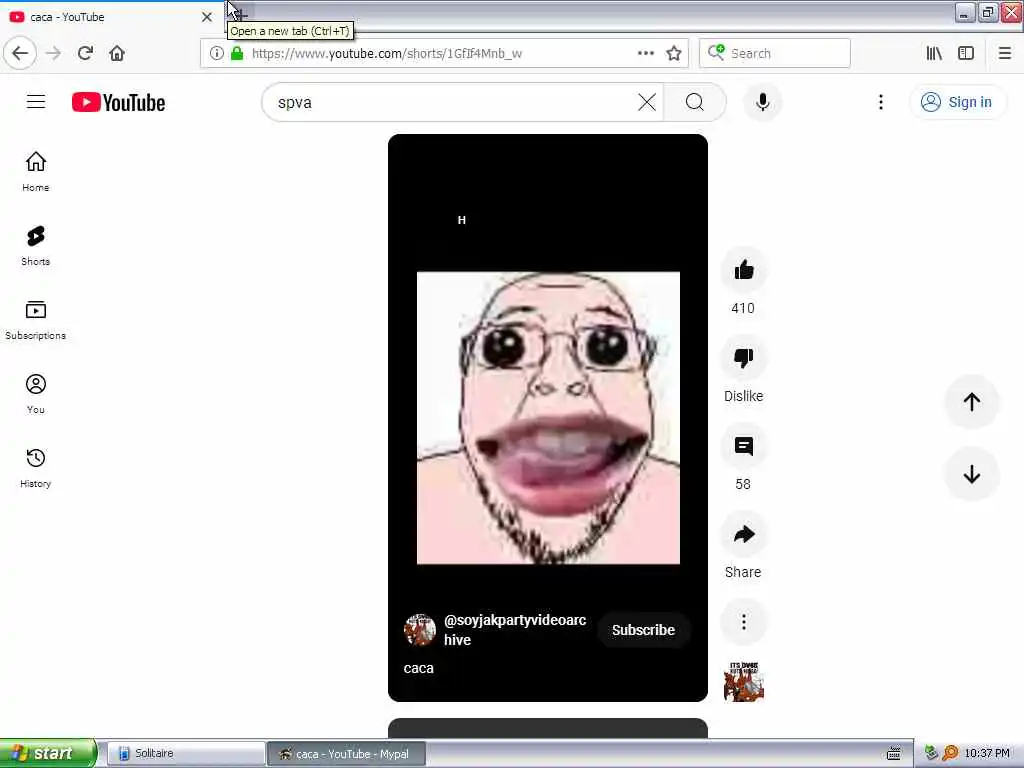Open YouTube settings three-dot menu
The width and height of the screenshot is (1024, 768).
tap(881, 102)
